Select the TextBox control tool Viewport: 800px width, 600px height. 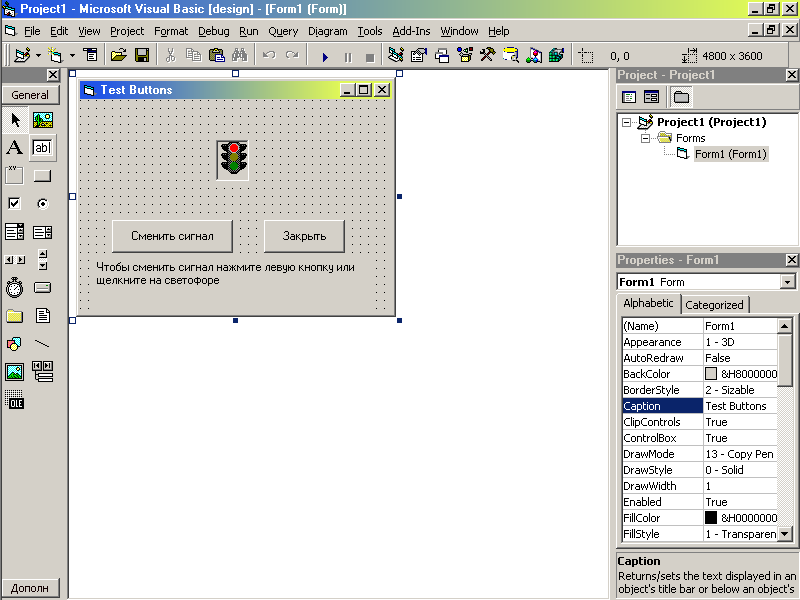click(x=43, y=148)
